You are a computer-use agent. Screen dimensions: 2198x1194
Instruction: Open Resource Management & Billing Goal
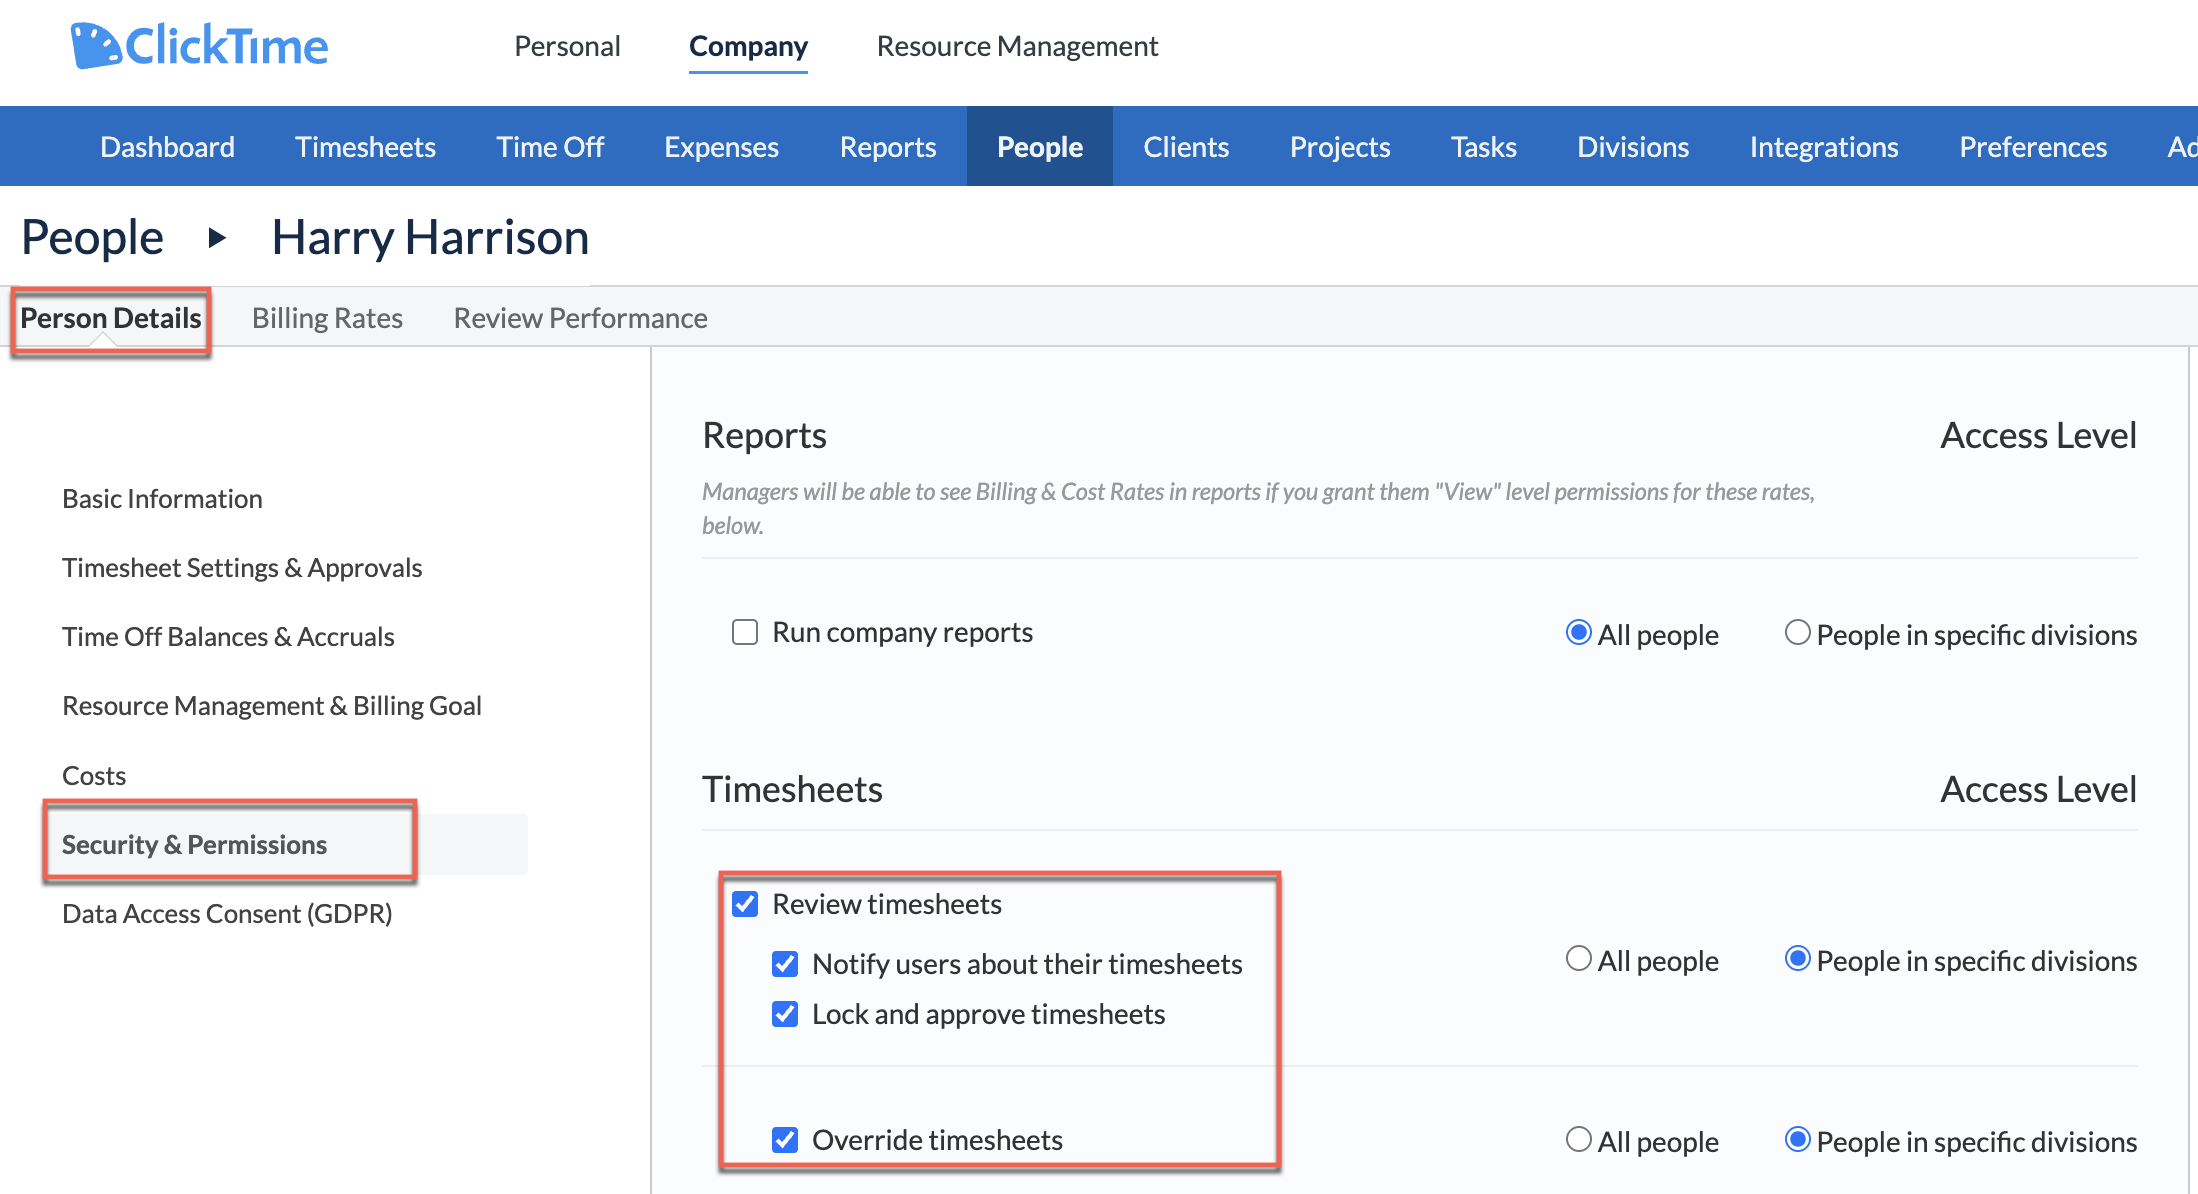(x=272, y=705)
